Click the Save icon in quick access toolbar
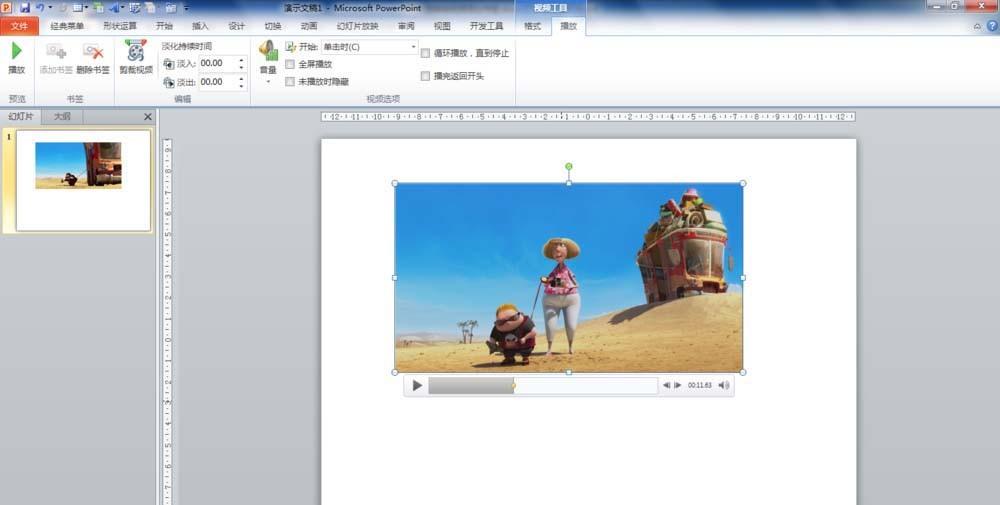 pos(25,8)
